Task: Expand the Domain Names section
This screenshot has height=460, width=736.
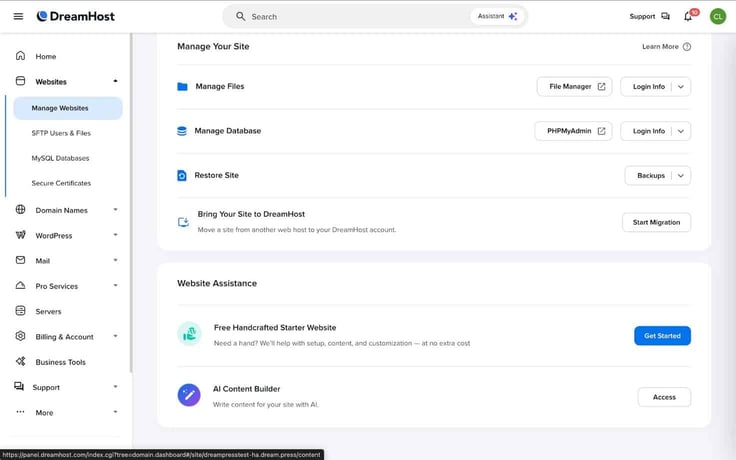Action: (115, 210)
